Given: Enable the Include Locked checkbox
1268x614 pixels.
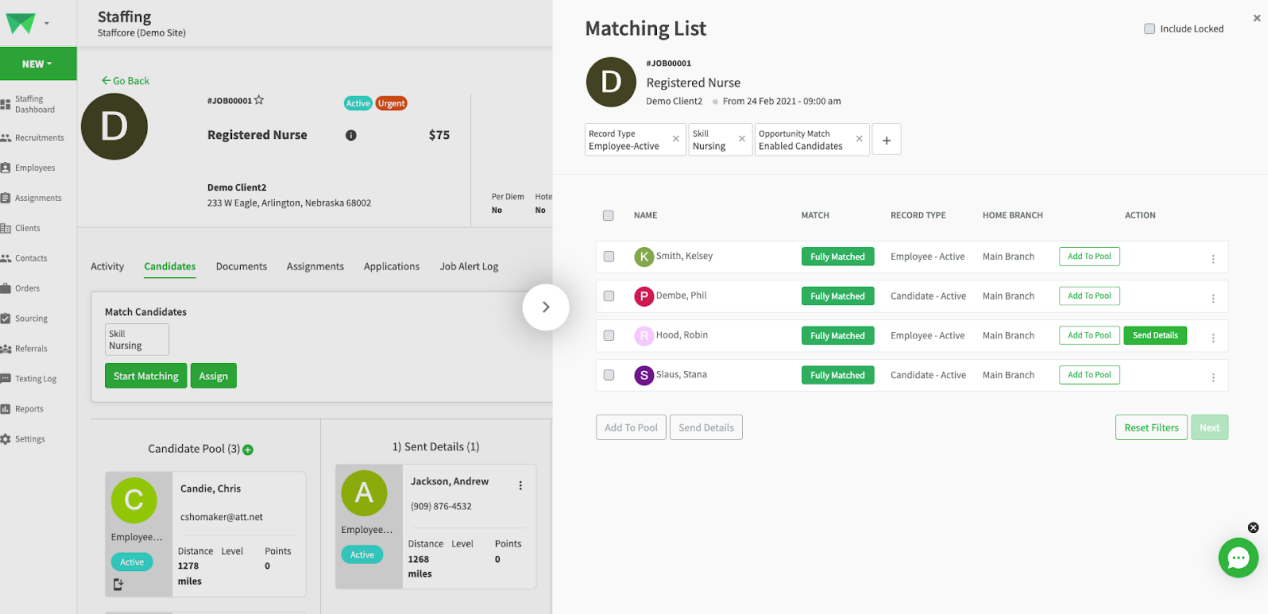Looking at the screenshot, I should coord(1149,29).
